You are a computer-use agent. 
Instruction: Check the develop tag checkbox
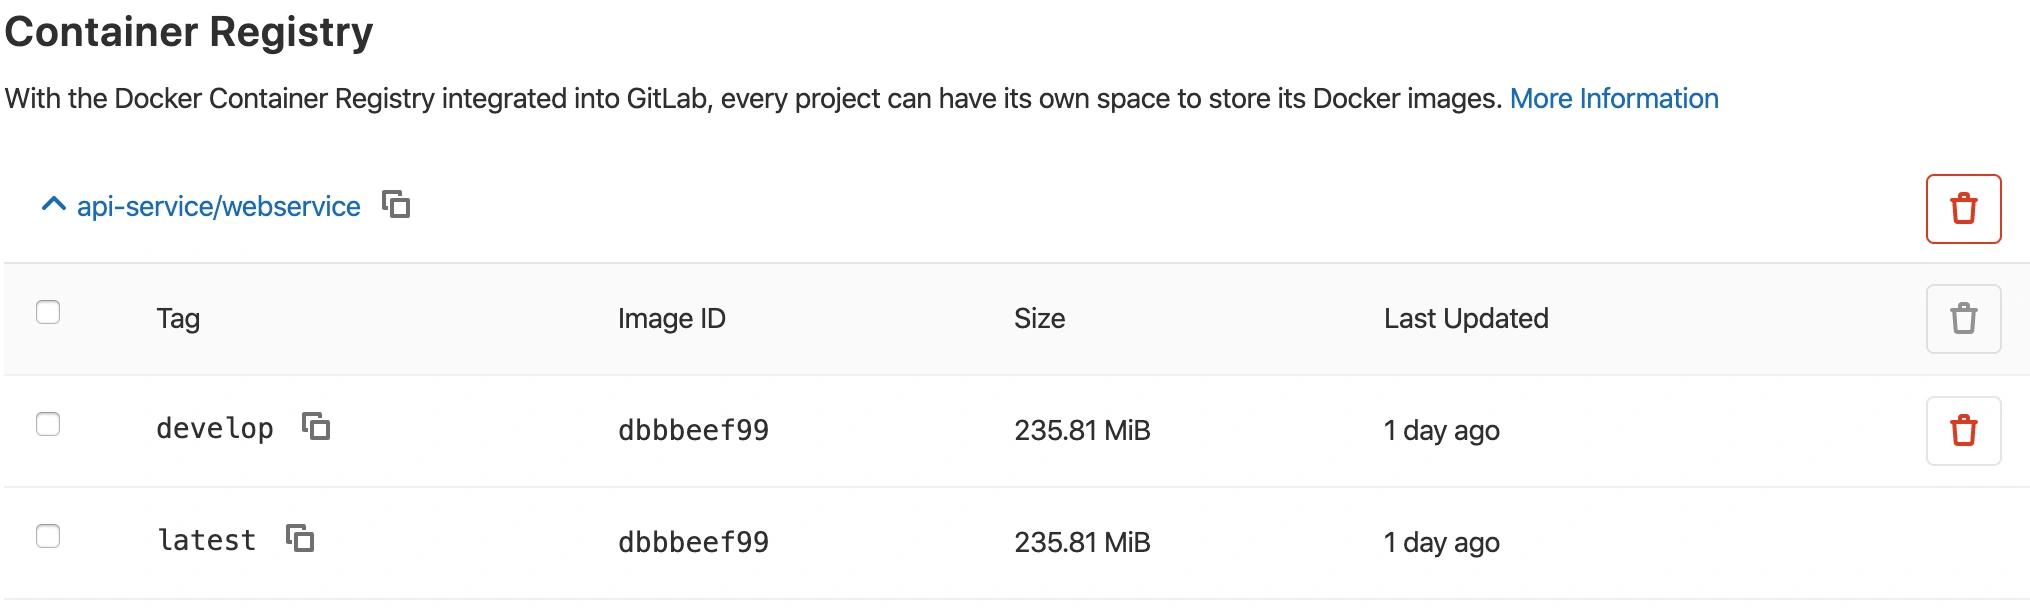pyautogui.click(x=48, y=424)
